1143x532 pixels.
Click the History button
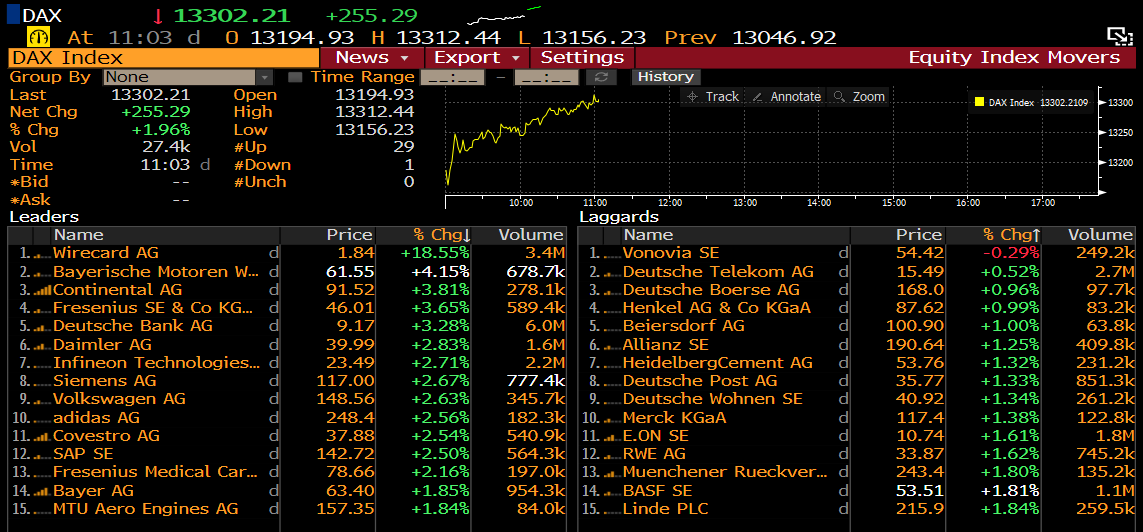point(666,77)
